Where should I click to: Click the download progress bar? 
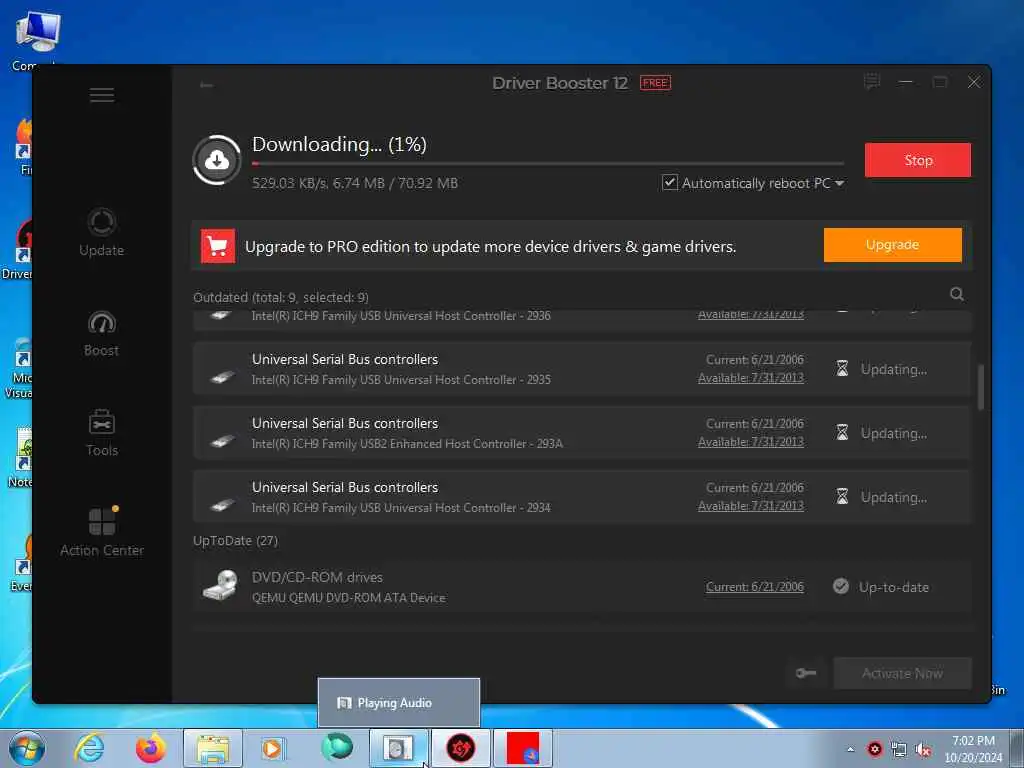tap(548, 163)
